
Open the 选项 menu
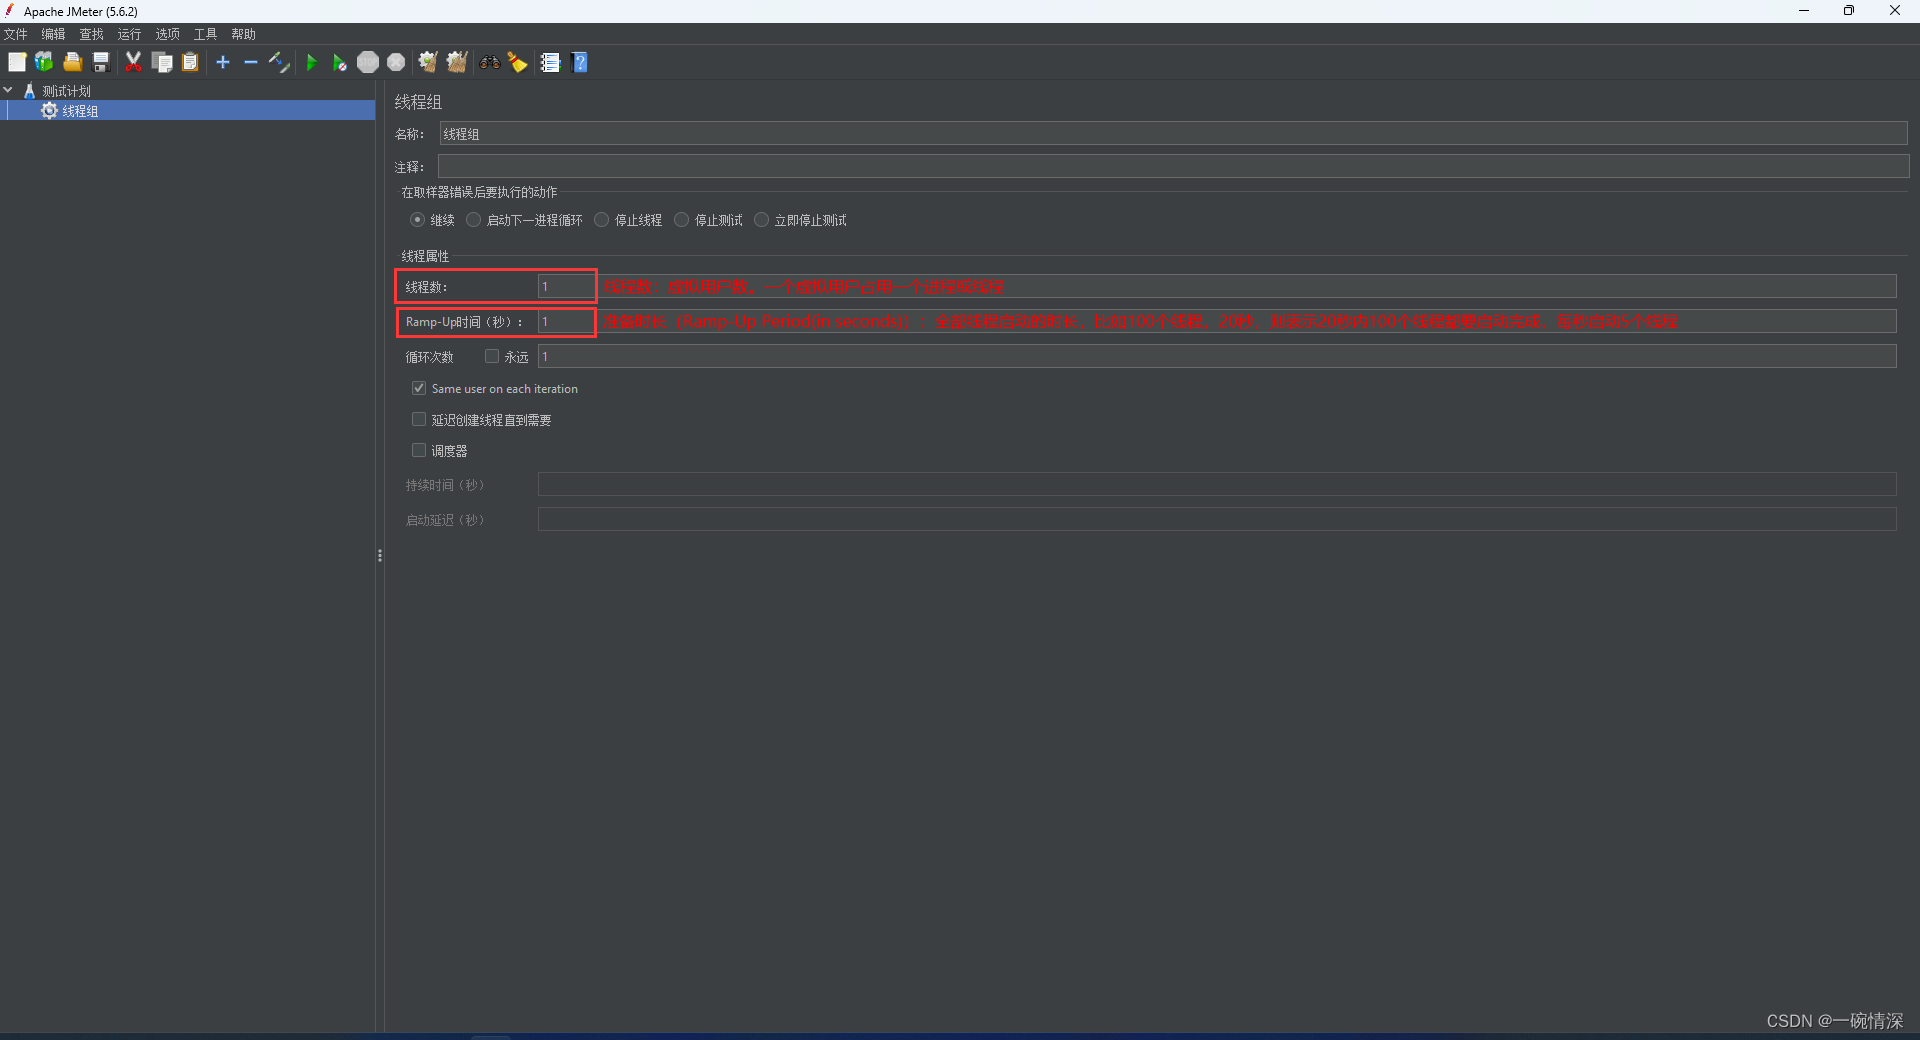[167, 34]
